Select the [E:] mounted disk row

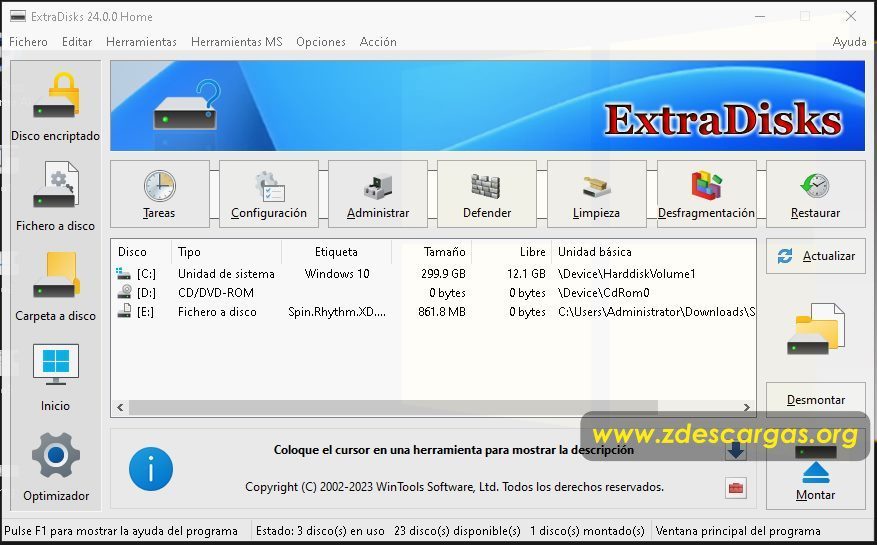tap(433, 312)
